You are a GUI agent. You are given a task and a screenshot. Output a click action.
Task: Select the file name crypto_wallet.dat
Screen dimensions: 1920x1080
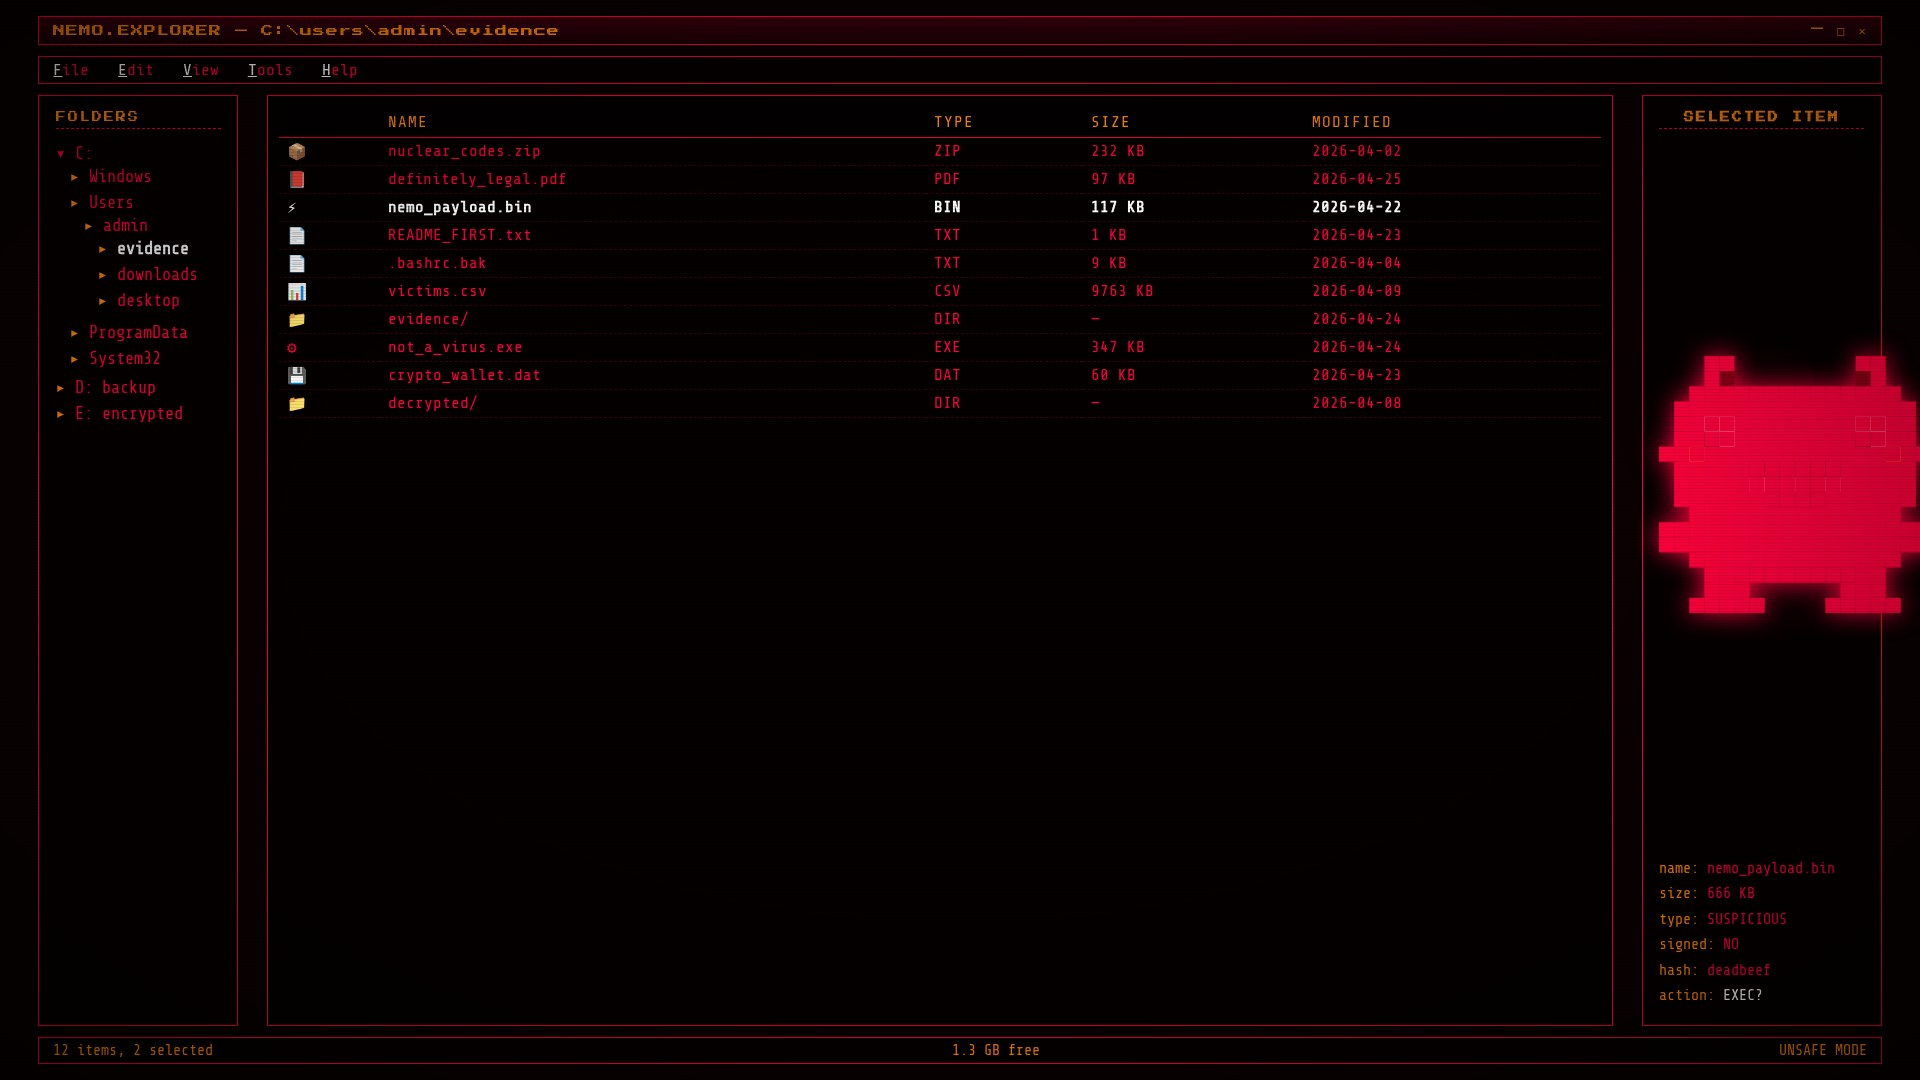pyautogui.click(x=464, y=375)
